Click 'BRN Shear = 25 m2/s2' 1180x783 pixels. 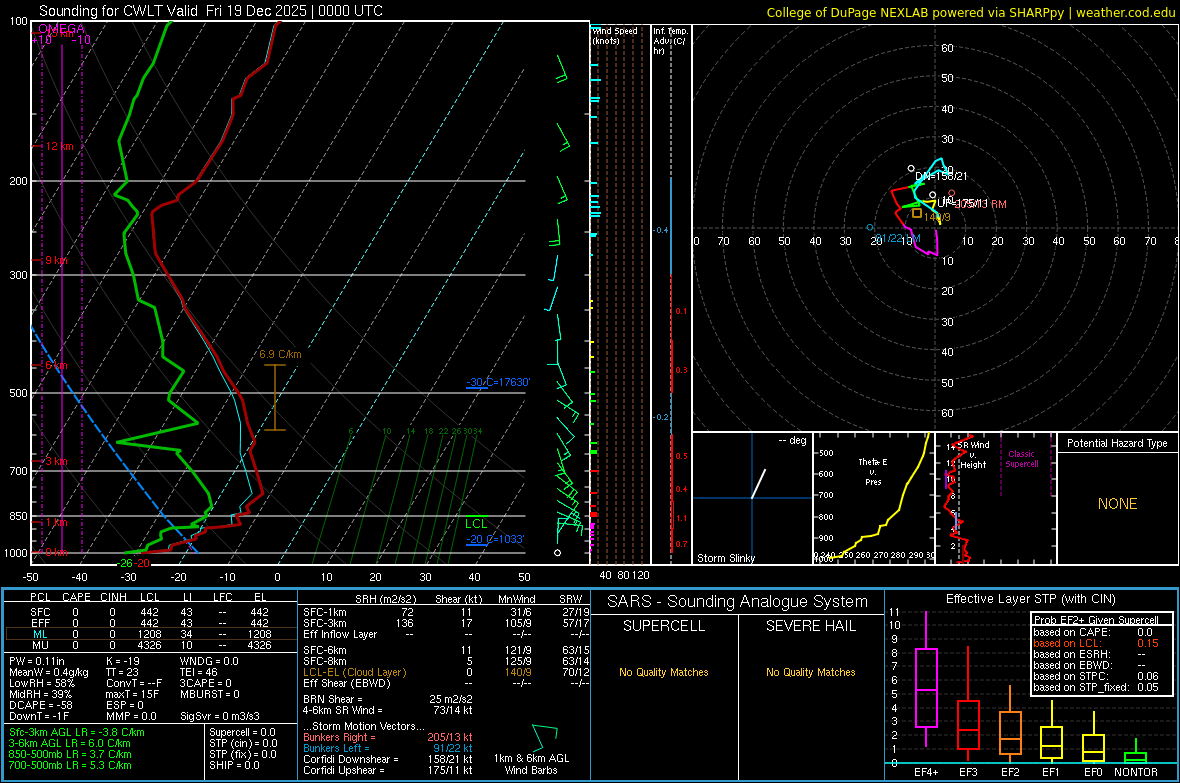(388, 699)
